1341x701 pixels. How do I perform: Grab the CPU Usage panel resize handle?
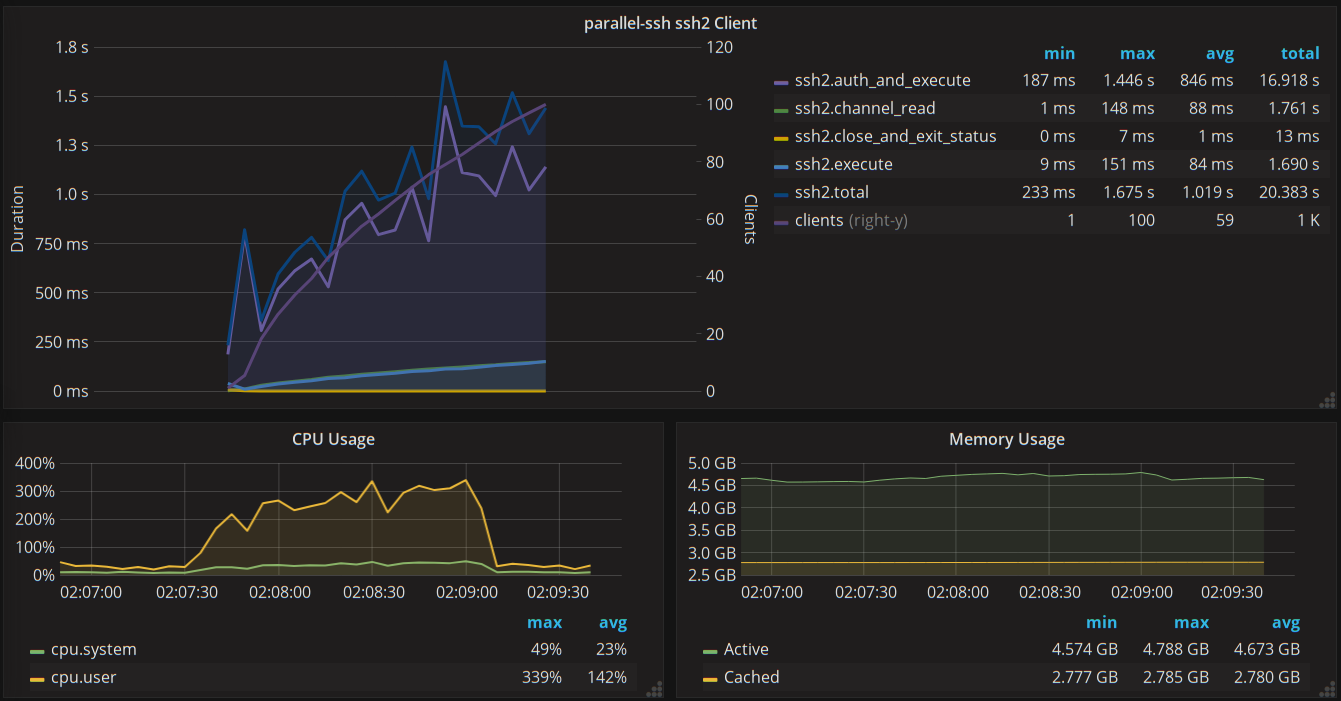pyautogui.click(x=655, y=689)
